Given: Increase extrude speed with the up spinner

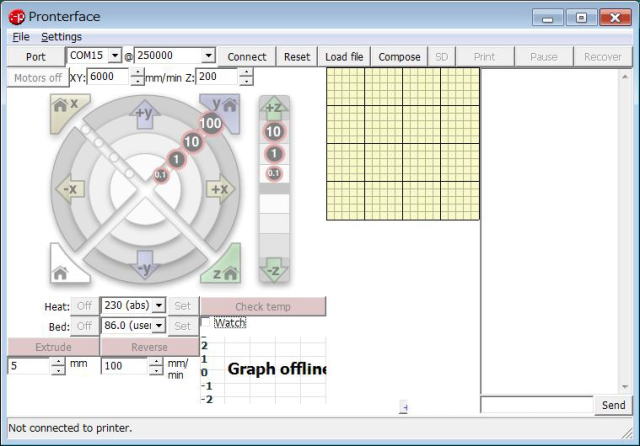Looking at the screenshot, I should pos(156,362).
